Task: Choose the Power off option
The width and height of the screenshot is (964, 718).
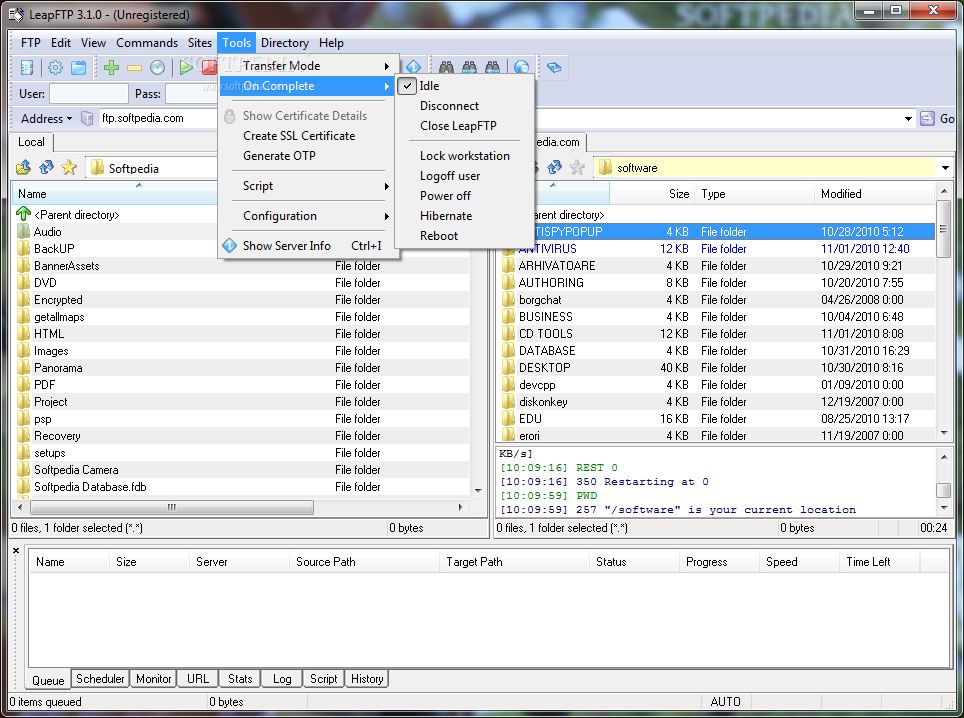Action: click(464, 195)
